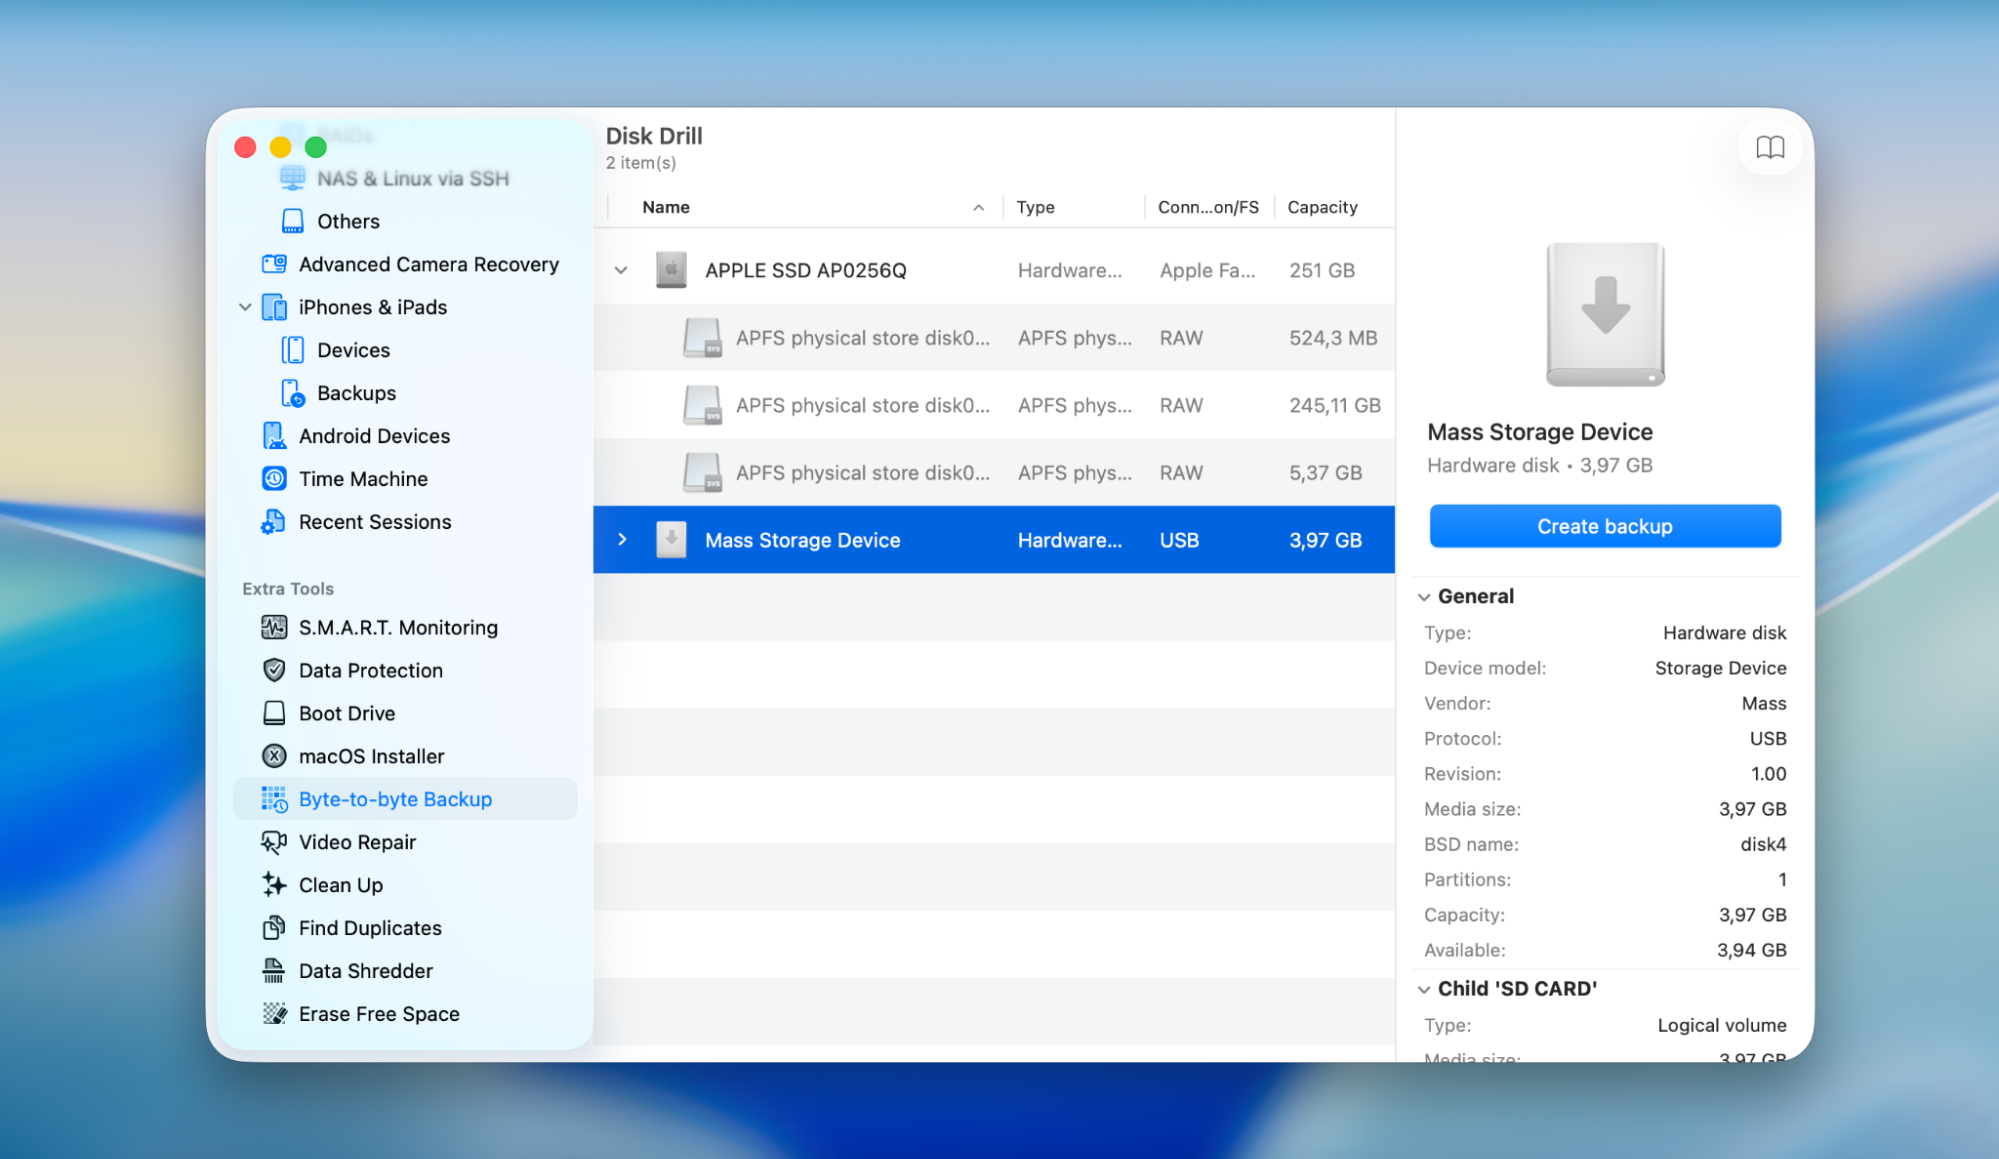1999x1159 pixels.
Task: Expand the Mass Storage Device row
Action: click(622, 540)
